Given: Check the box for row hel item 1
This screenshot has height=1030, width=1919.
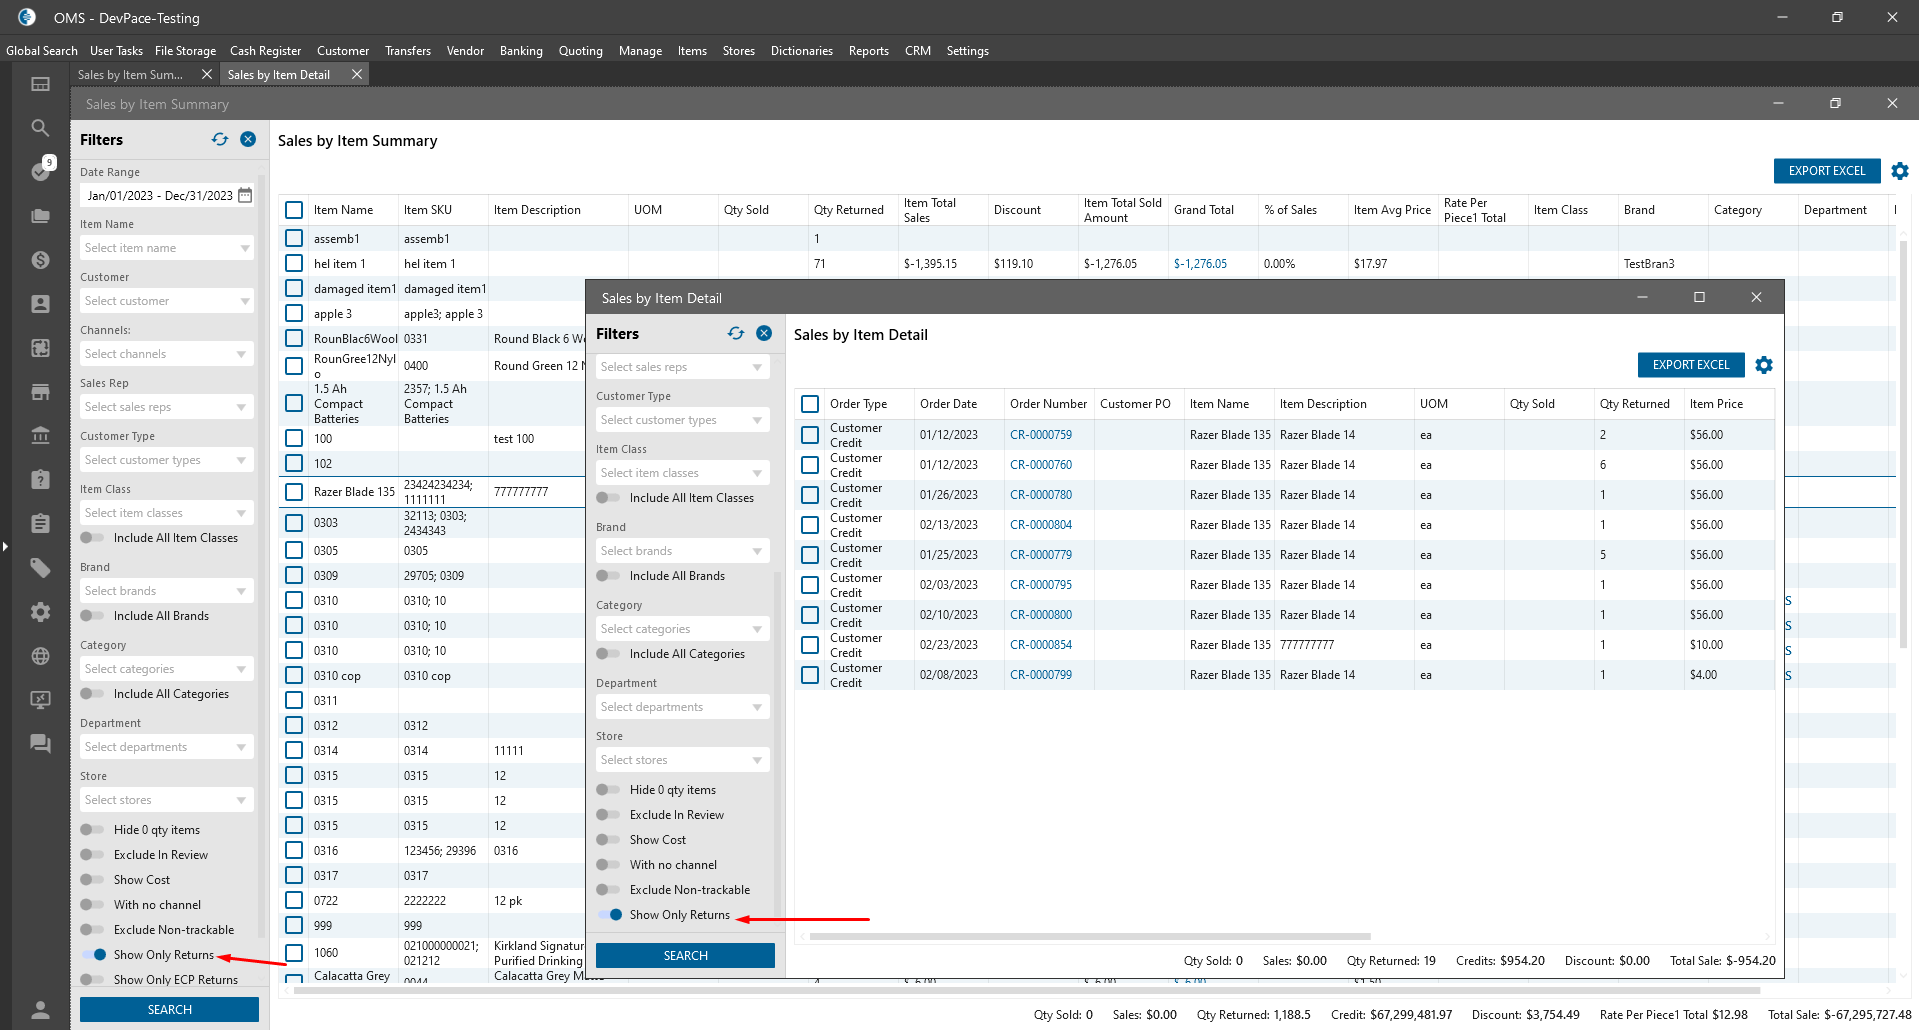Looking at the screenshot, I should [x=294, y=264].
